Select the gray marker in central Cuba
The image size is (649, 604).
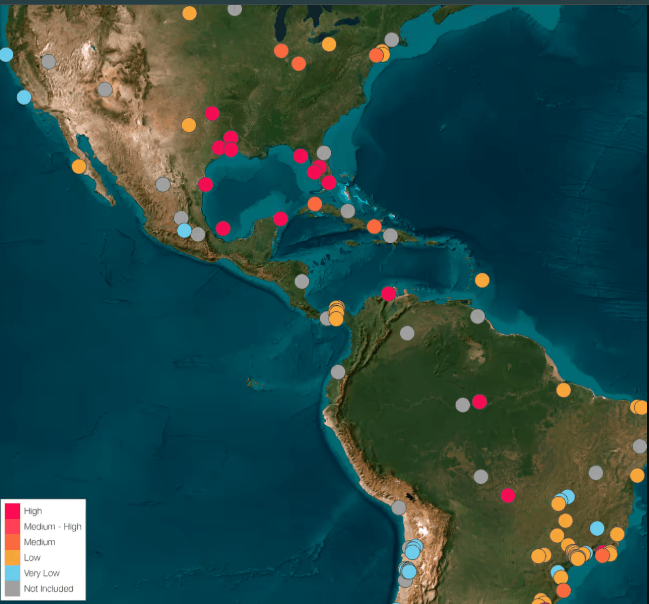point(348,211)
